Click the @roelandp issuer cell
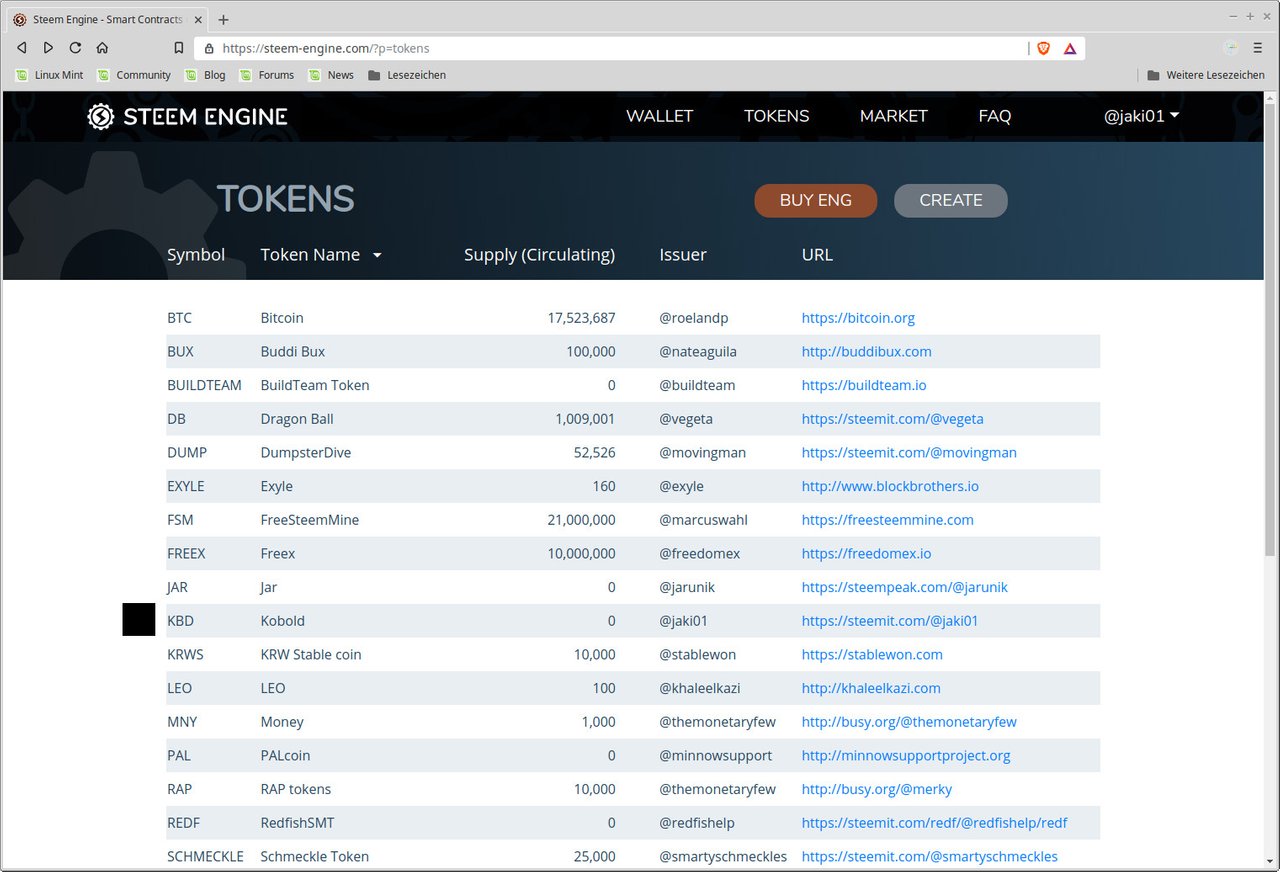 point(693,318)
